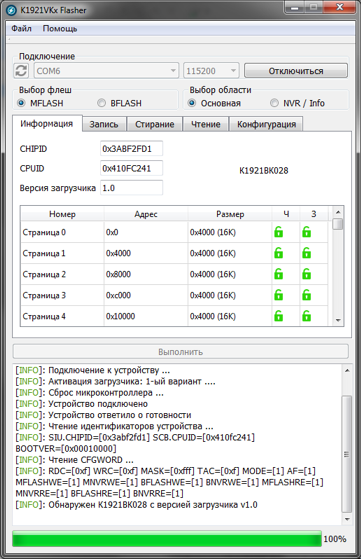Click address cell 0x8000
Screen dimensions: 361x559
click(118, 274)
